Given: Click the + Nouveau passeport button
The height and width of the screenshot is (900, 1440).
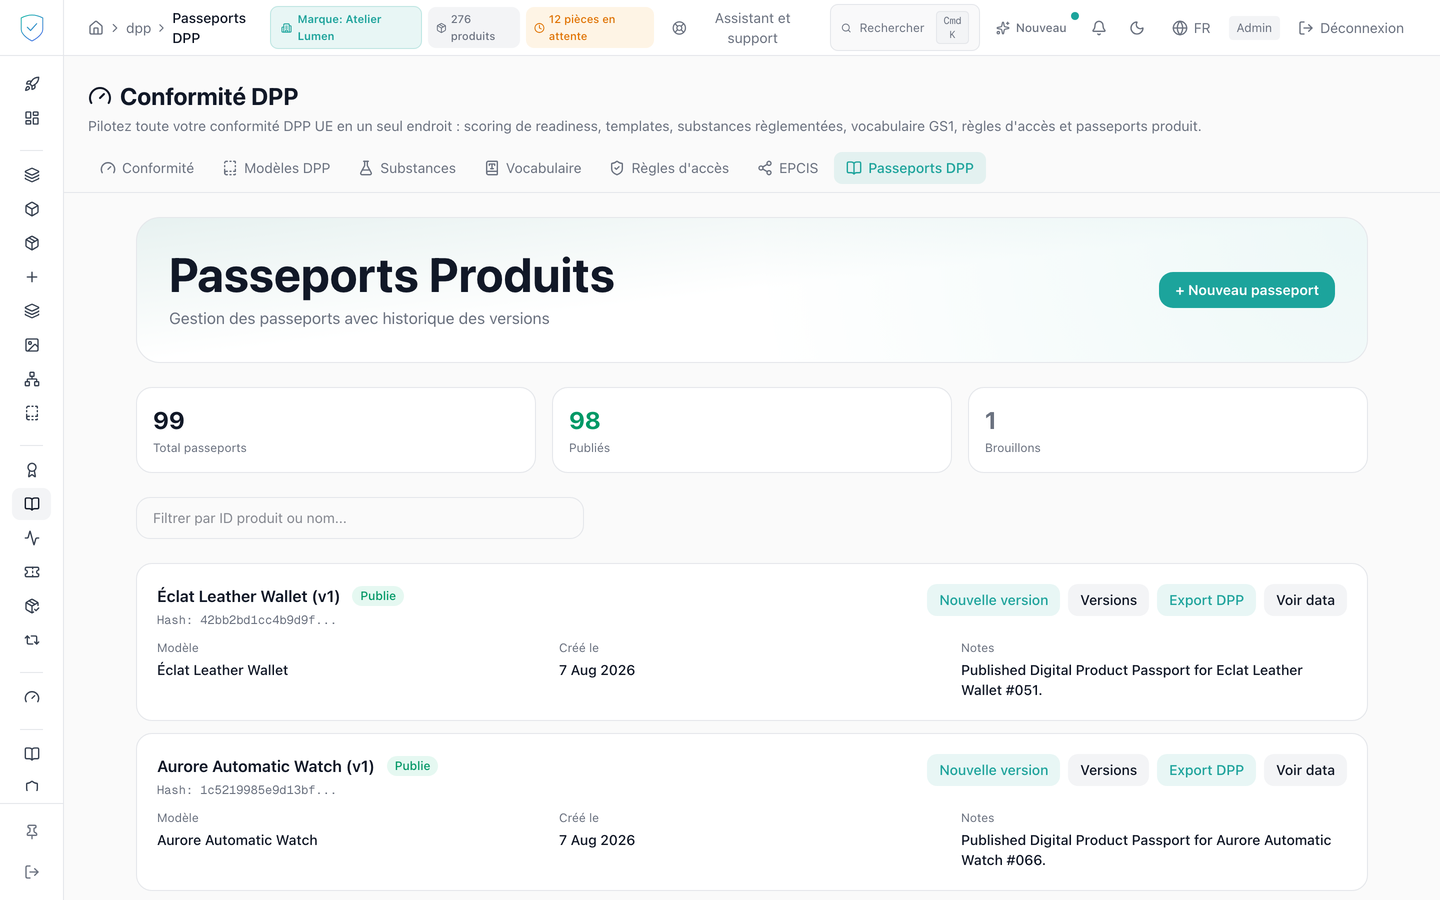Looking at the screenshot, I should point(1247,290).
